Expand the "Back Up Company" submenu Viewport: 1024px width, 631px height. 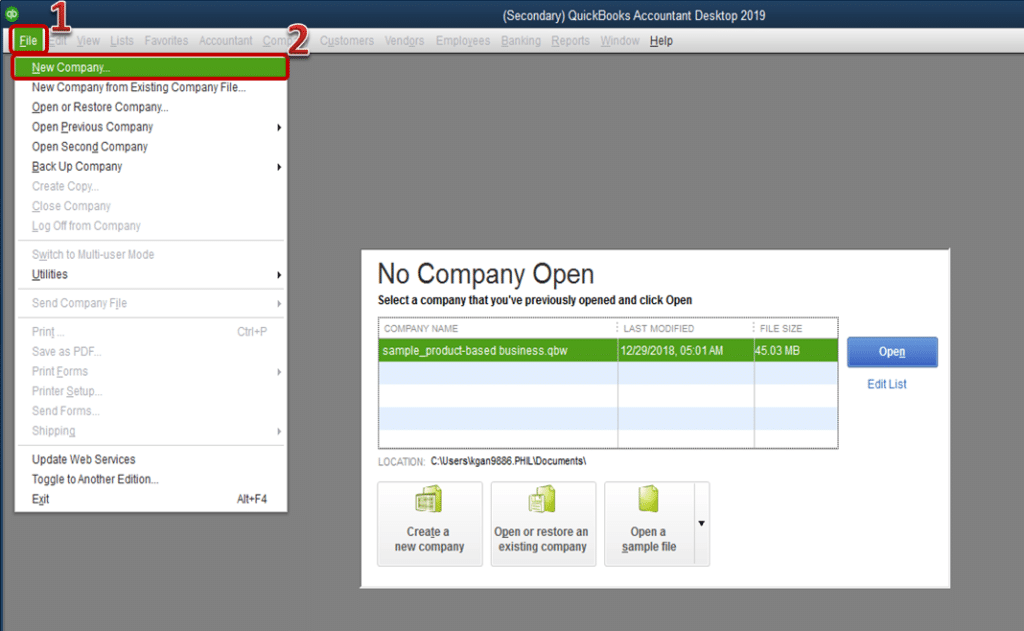coord(278,166)
